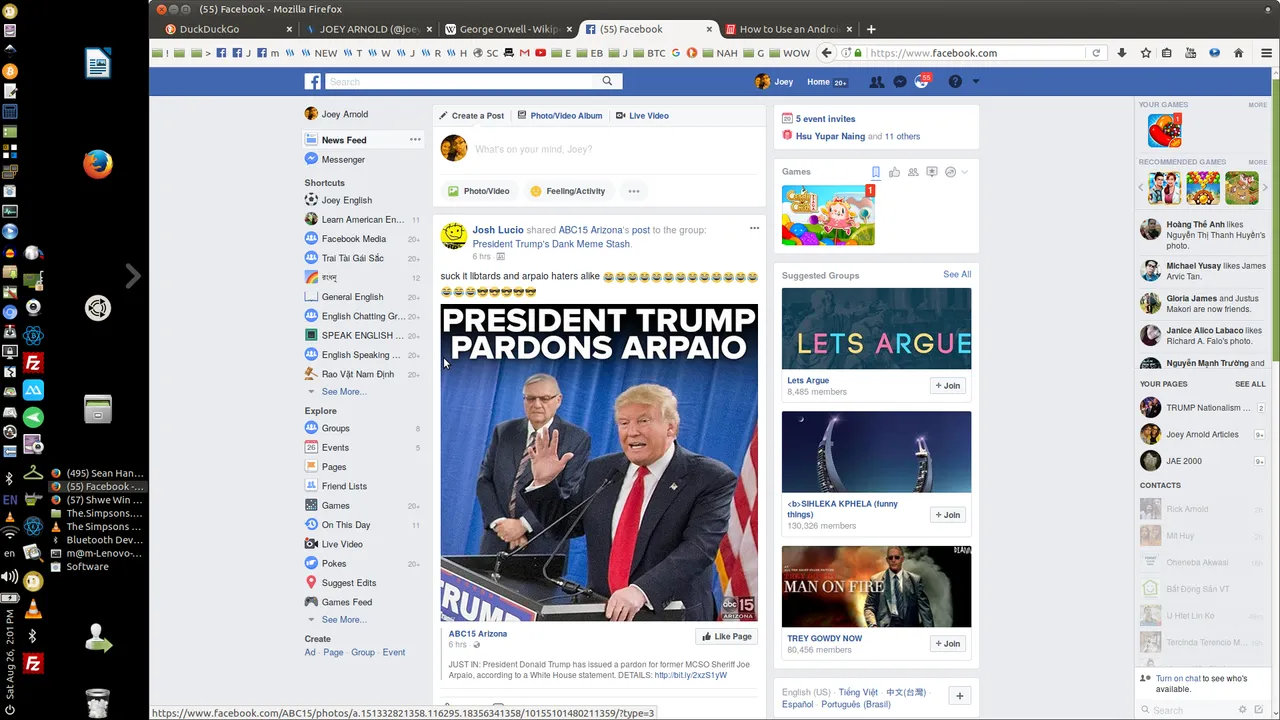
Task: Like the ABC15 Arizona page
Action: [726, 637]
